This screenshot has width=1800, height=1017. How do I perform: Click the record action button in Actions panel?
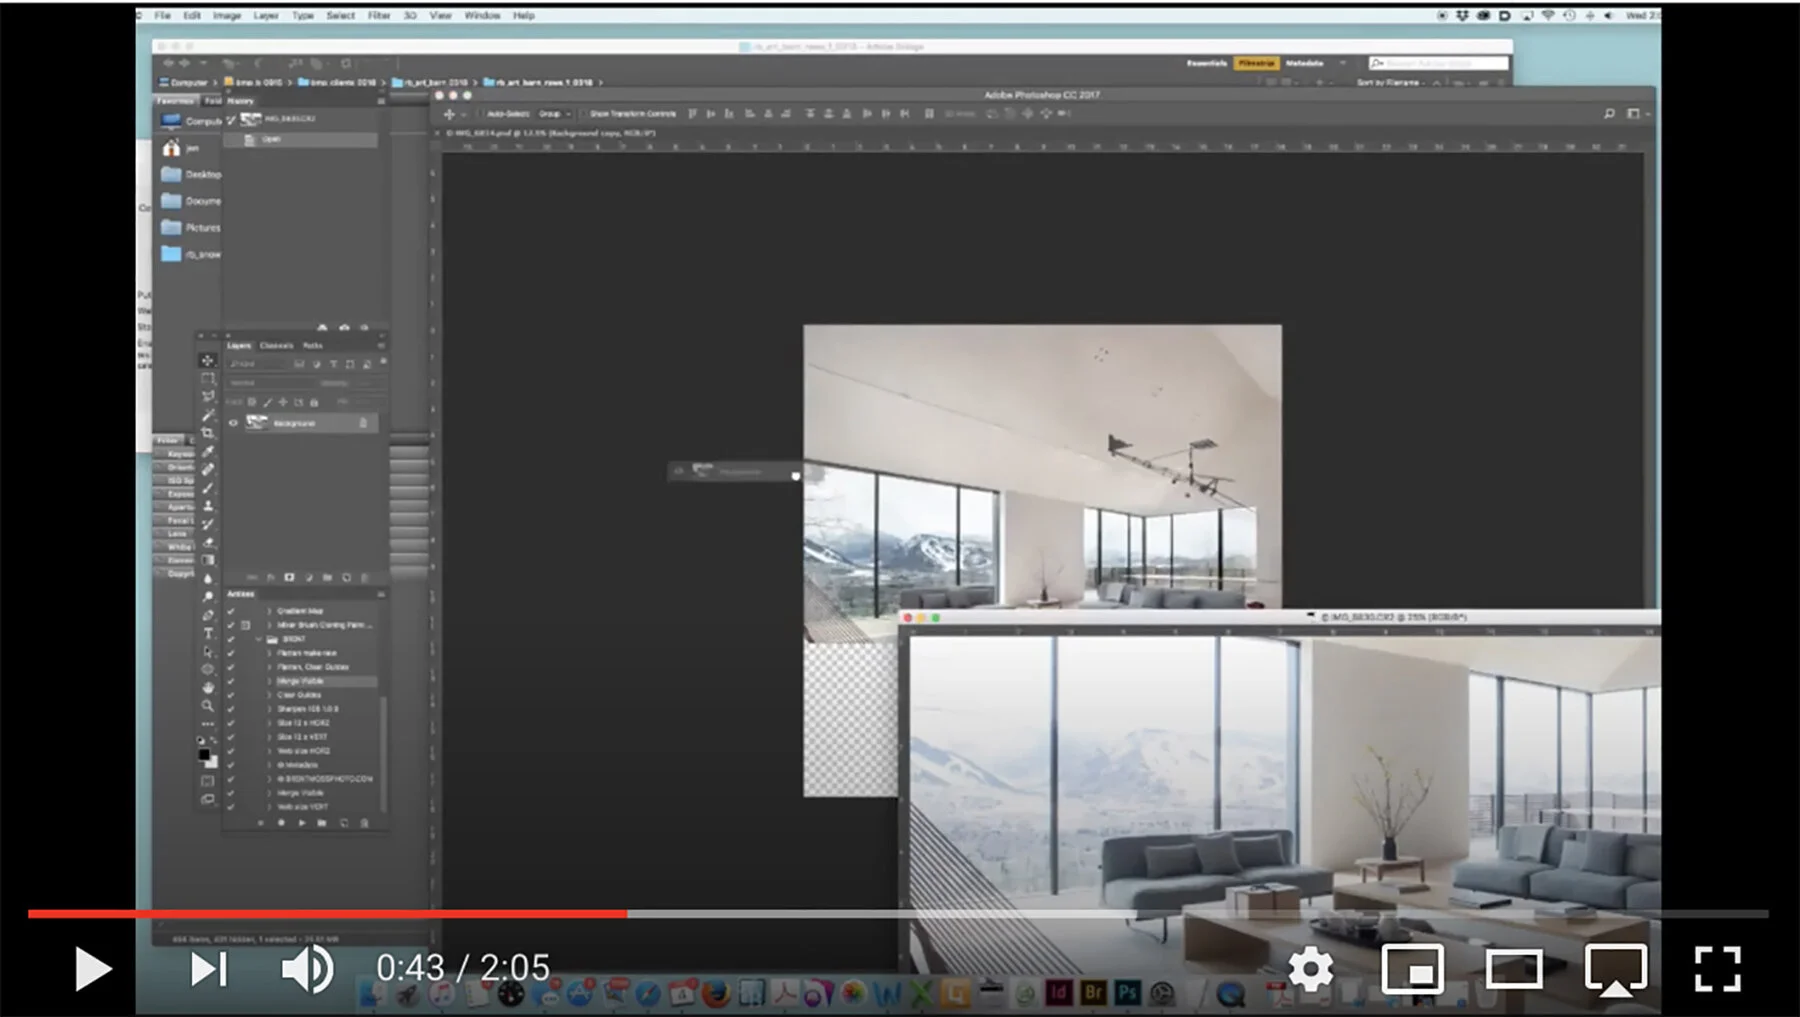[281, 823]
